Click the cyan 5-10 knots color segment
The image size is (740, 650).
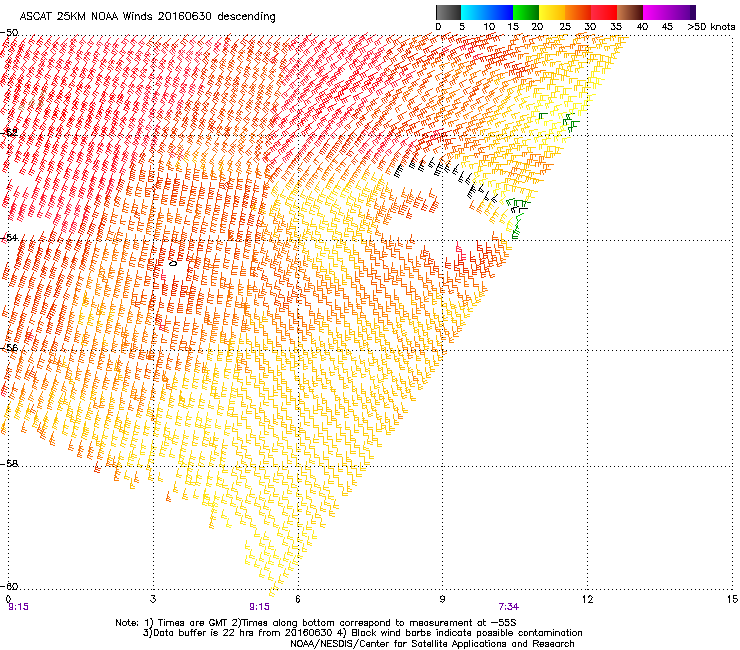tap(474, 12)
